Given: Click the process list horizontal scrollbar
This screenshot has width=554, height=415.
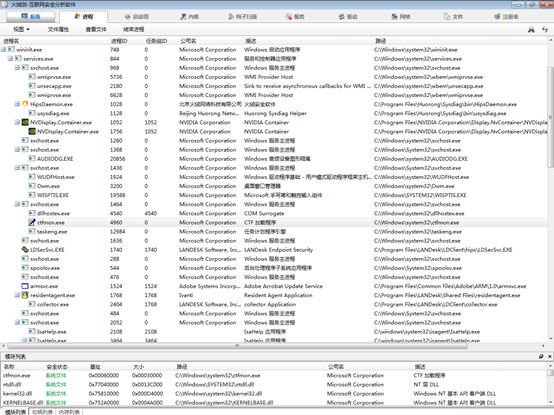Looking at the screenshot, I should pos(237,346).
